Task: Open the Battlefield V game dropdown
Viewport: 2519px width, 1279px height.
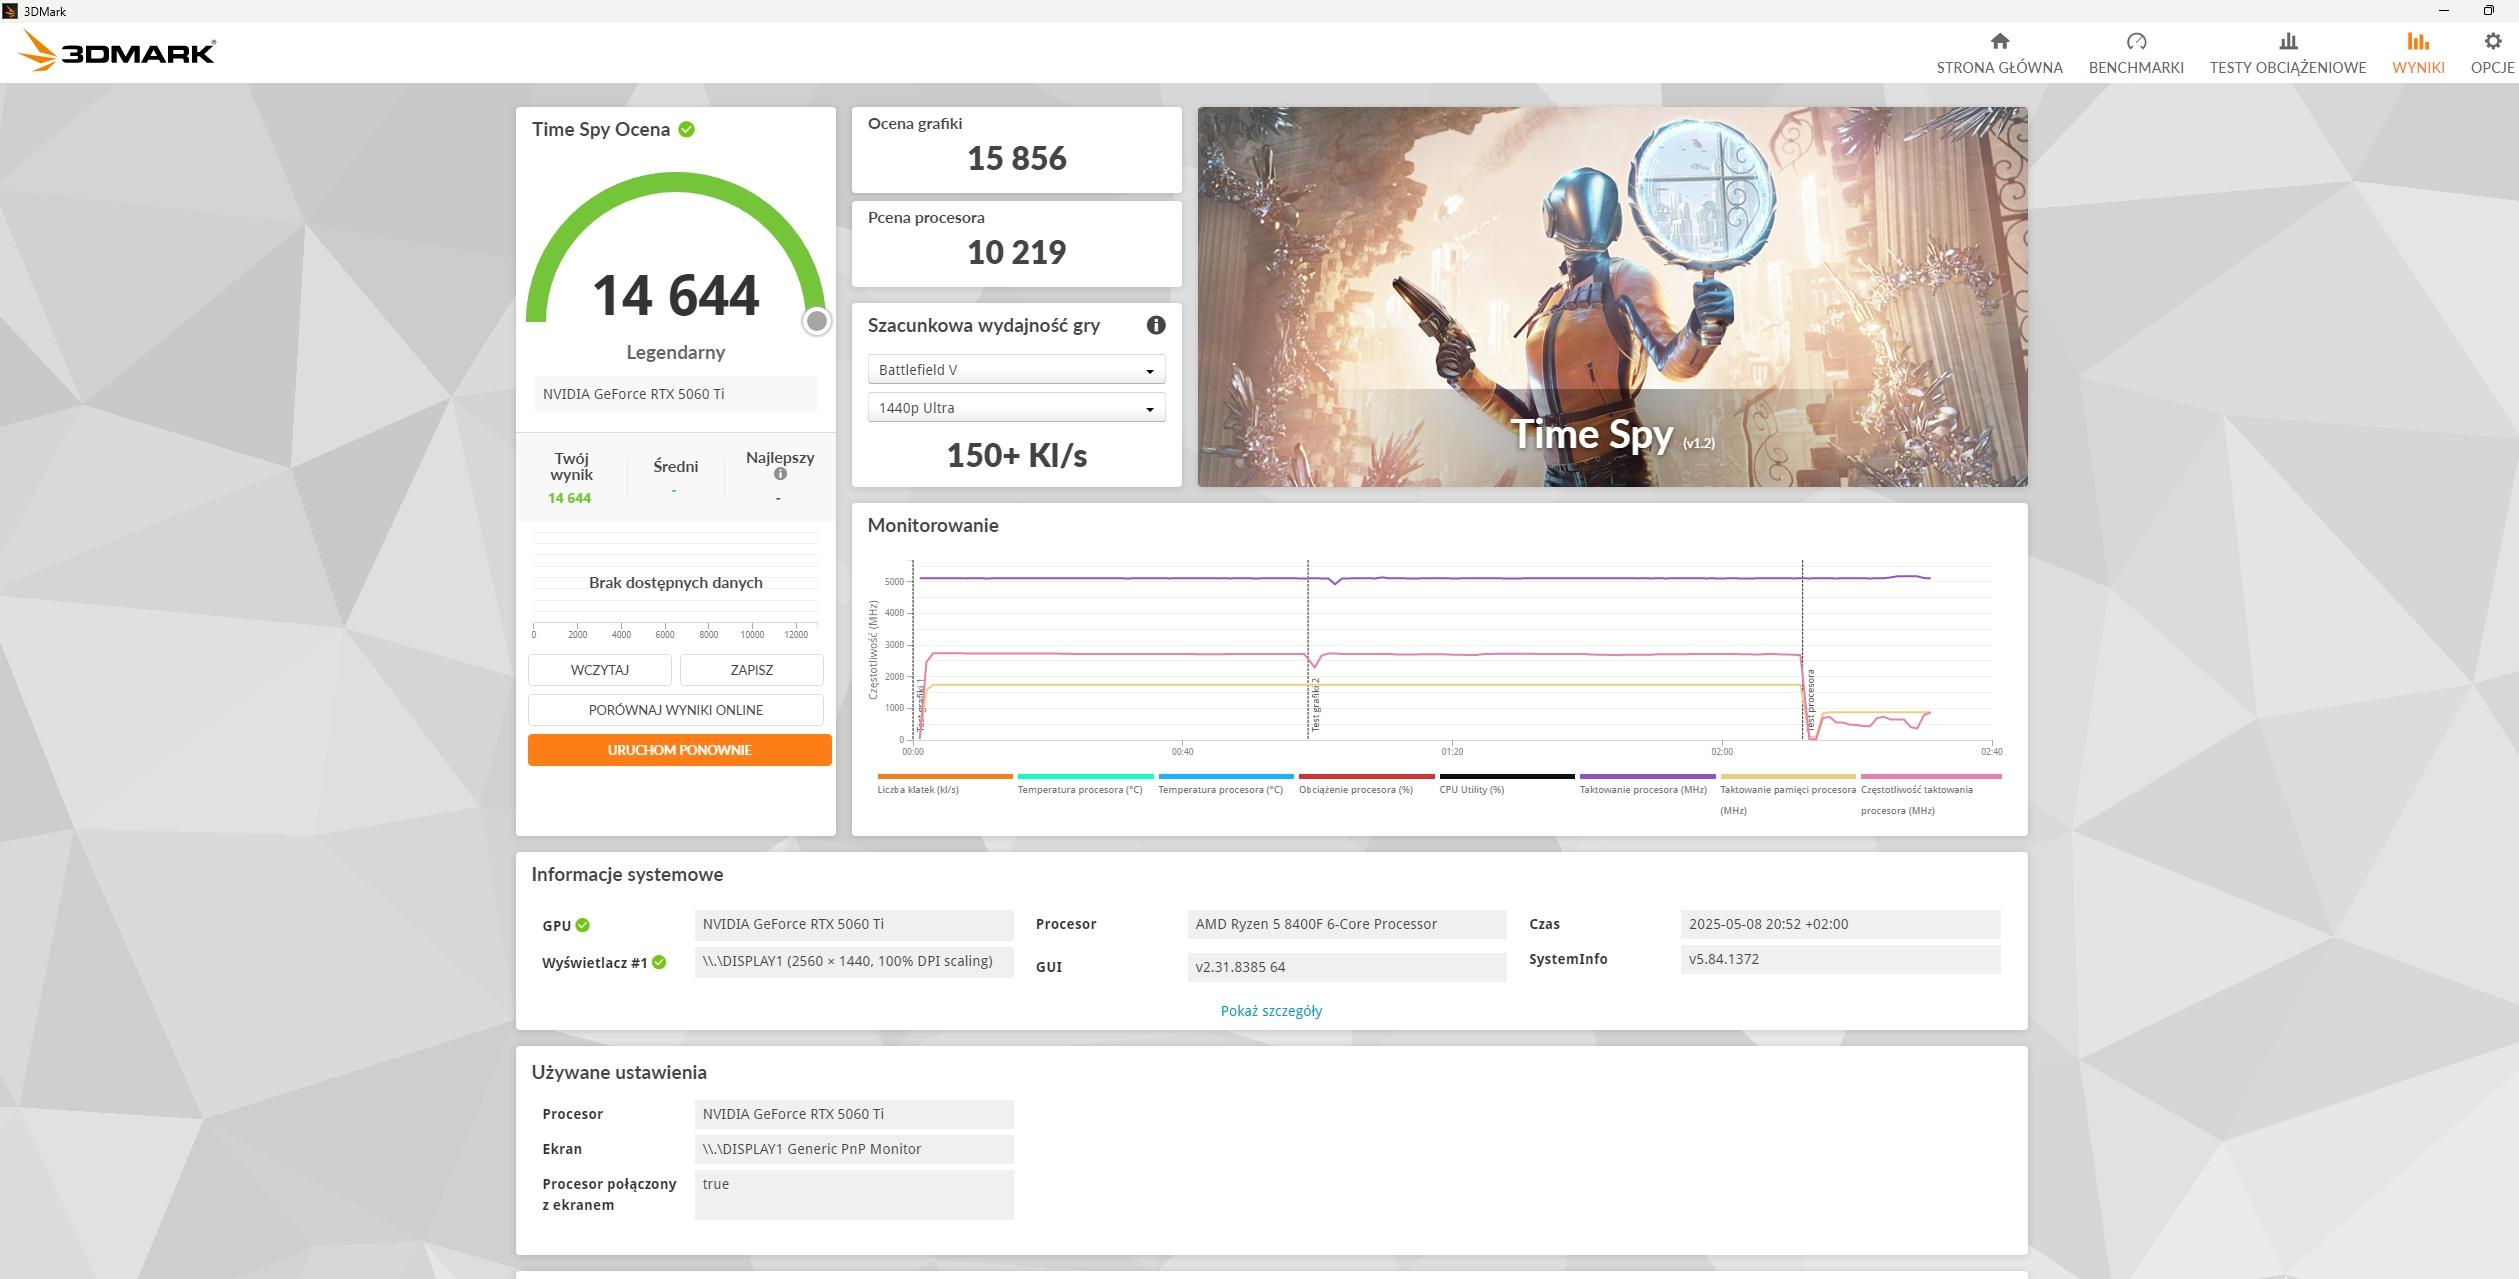Action: click(x=1016, y=370)
